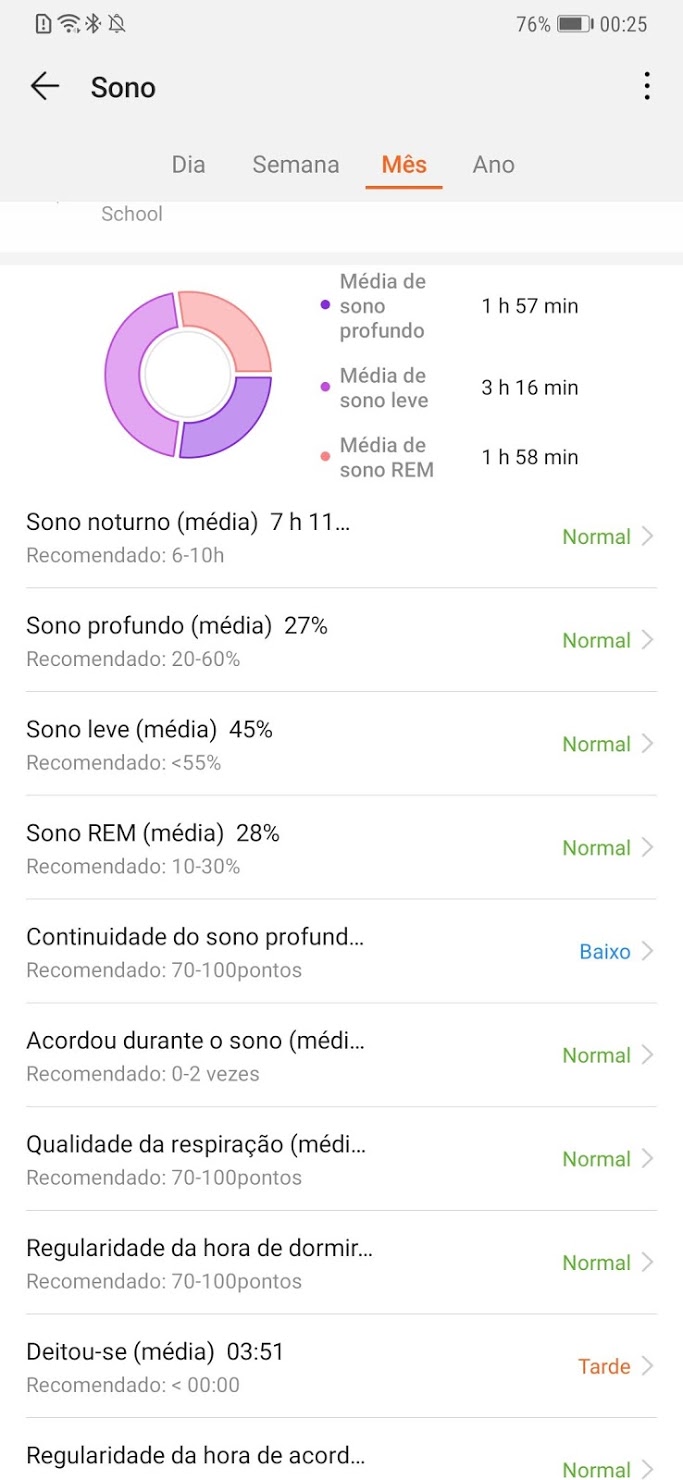This screenshot has width=683, height=1480.
Task: Tap the Baixo status for deep sleep continuity
Action: (x=605, y=952)
